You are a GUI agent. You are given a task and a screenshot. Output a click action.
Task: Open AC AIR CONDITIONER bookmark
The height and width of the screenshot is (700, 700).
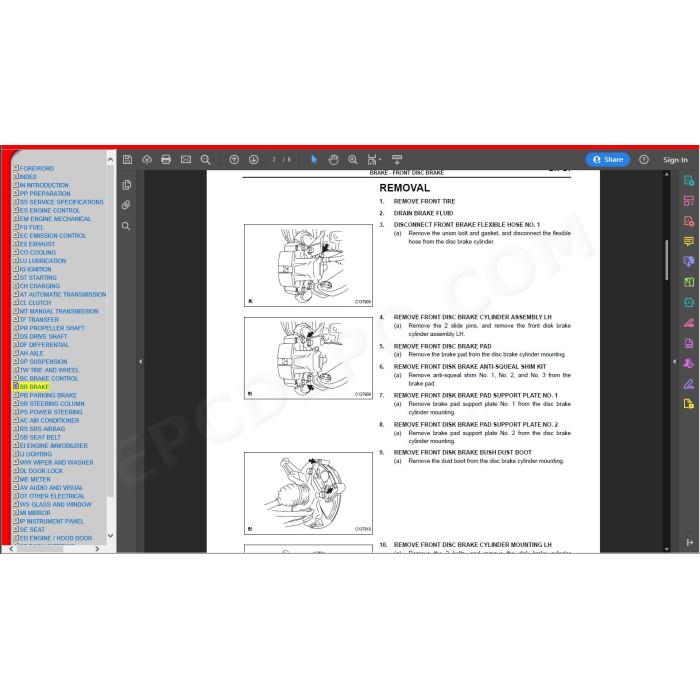tap(49, 421)
